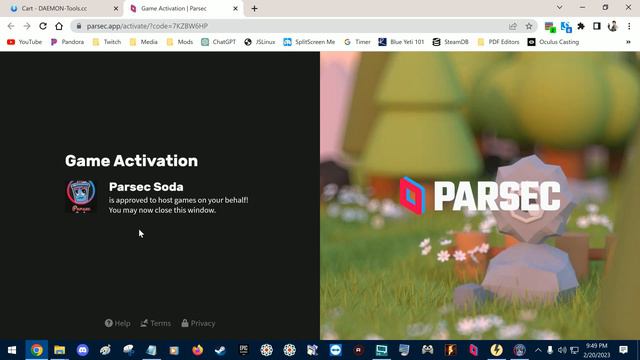
Task: Close the Cart - DAEMON-Tools.cc tab
Action: point(116,8)
